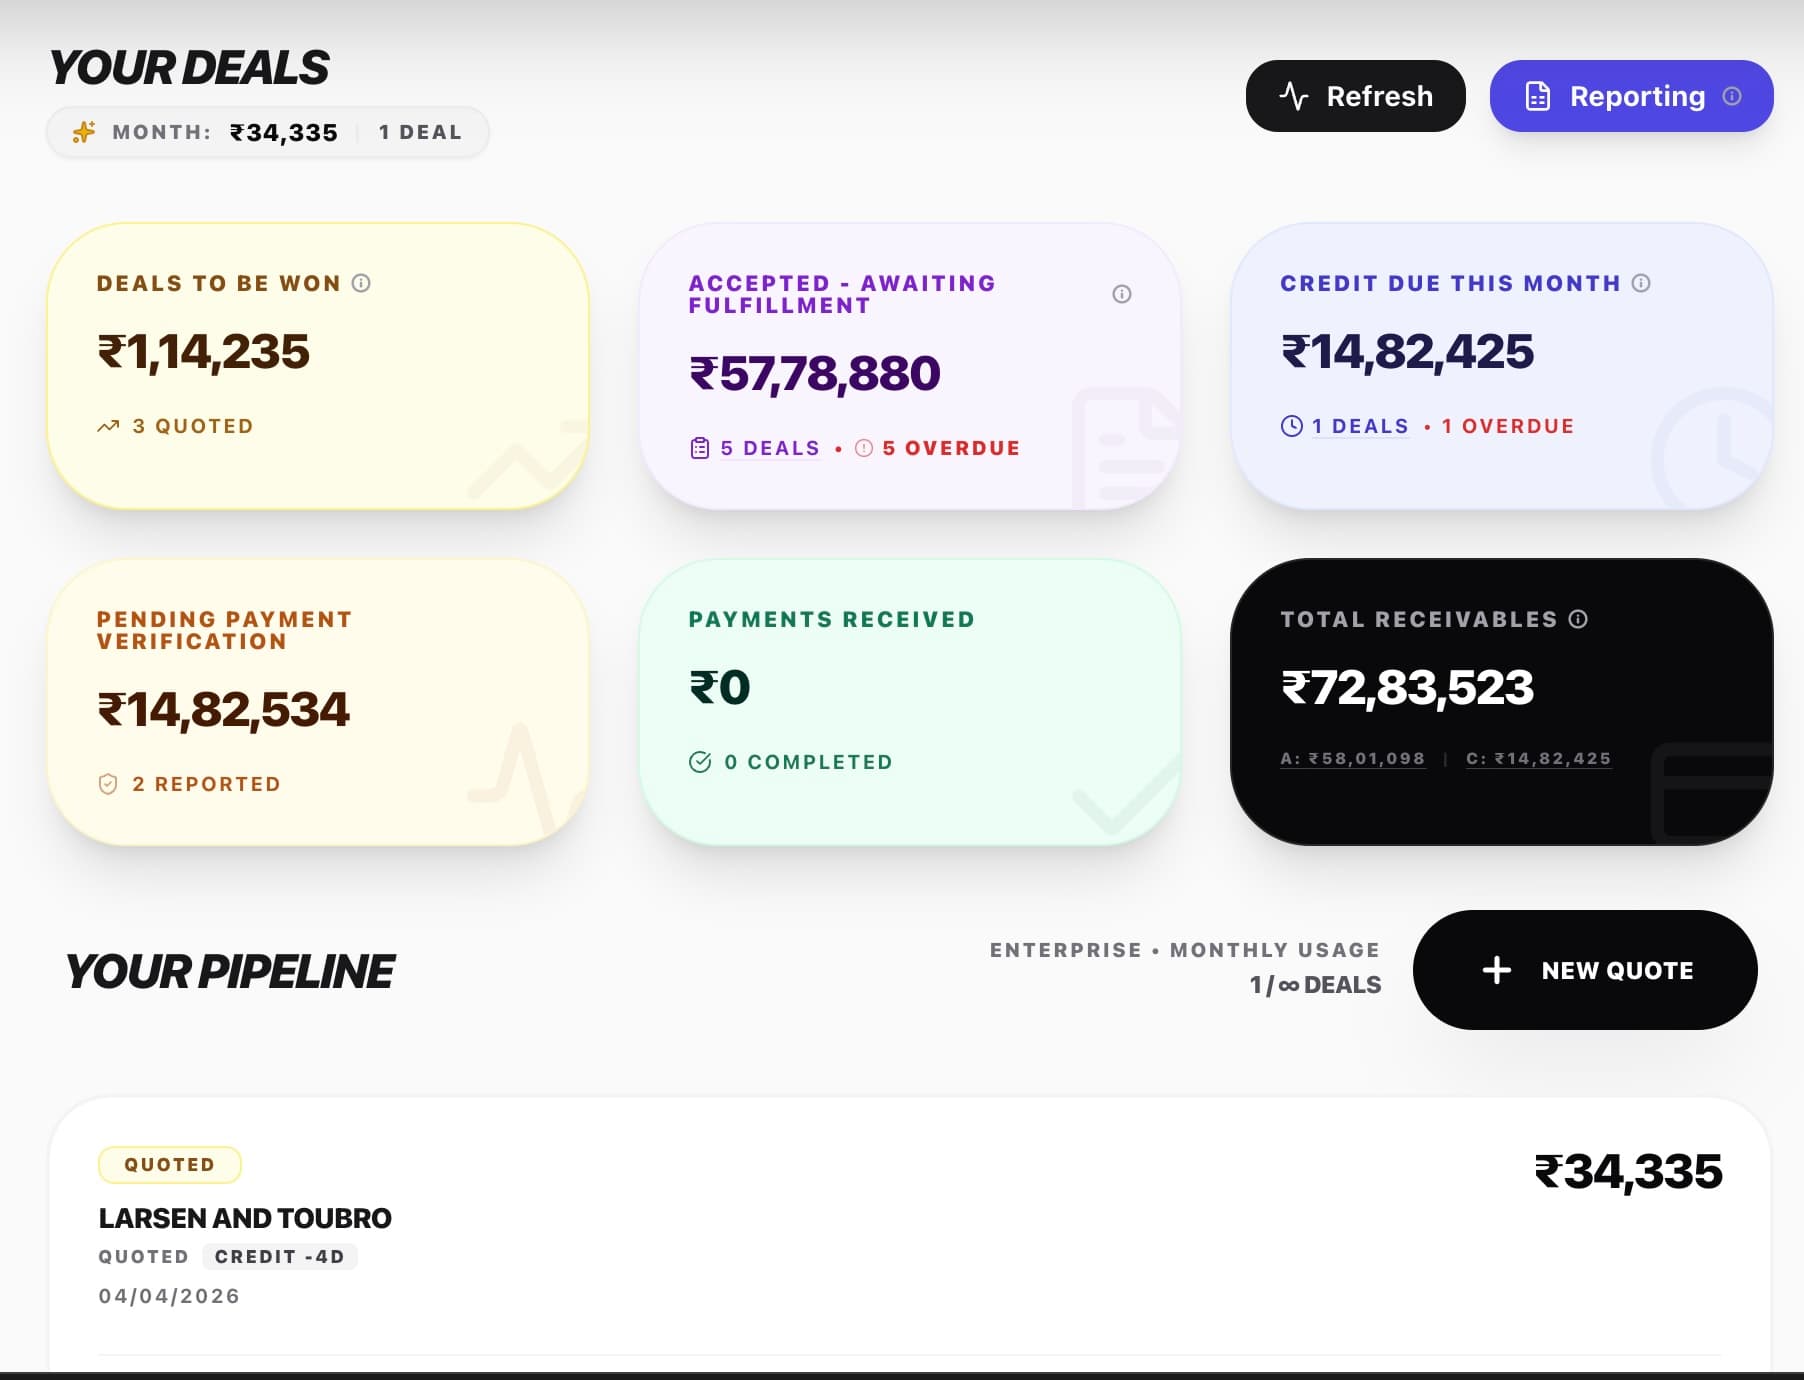Click the checkmark icon beside 0 Completed

[x=700, y=761]
